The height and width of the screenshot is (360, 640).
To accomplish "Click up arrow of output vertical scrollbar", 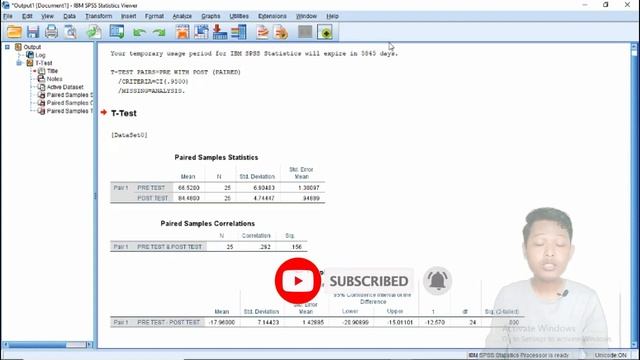I will (x=634, y=47).
